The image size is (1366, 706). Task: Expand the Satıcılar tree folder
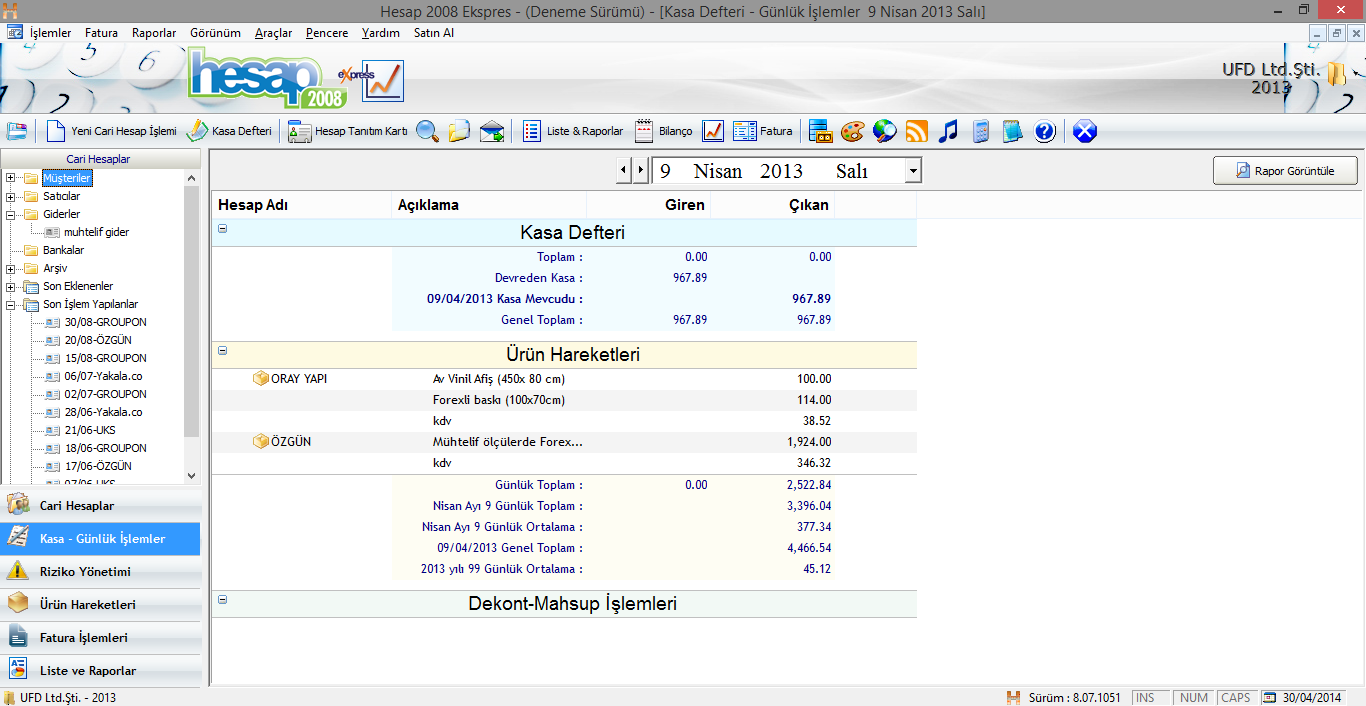(x=11, y=196)
